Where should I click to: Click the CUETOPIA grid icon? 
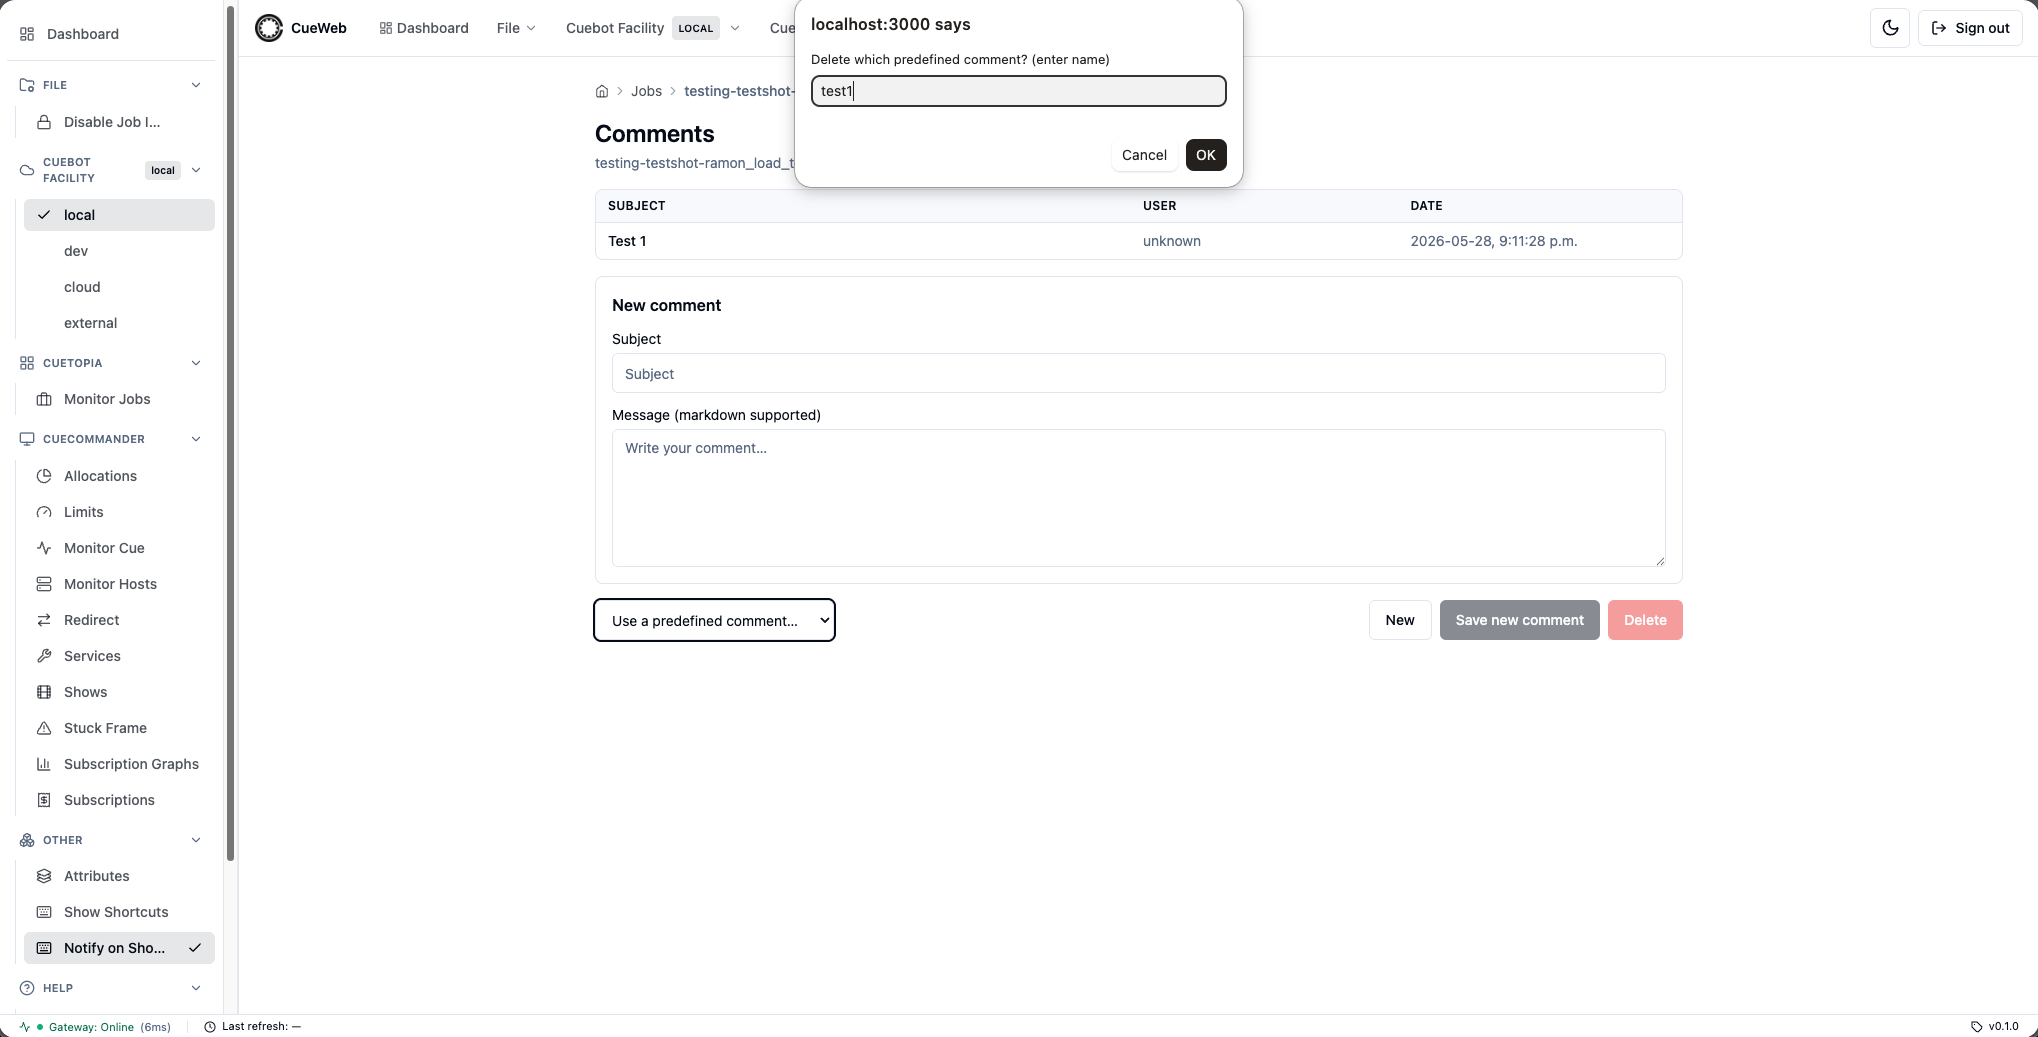click(x=27, y=363)
